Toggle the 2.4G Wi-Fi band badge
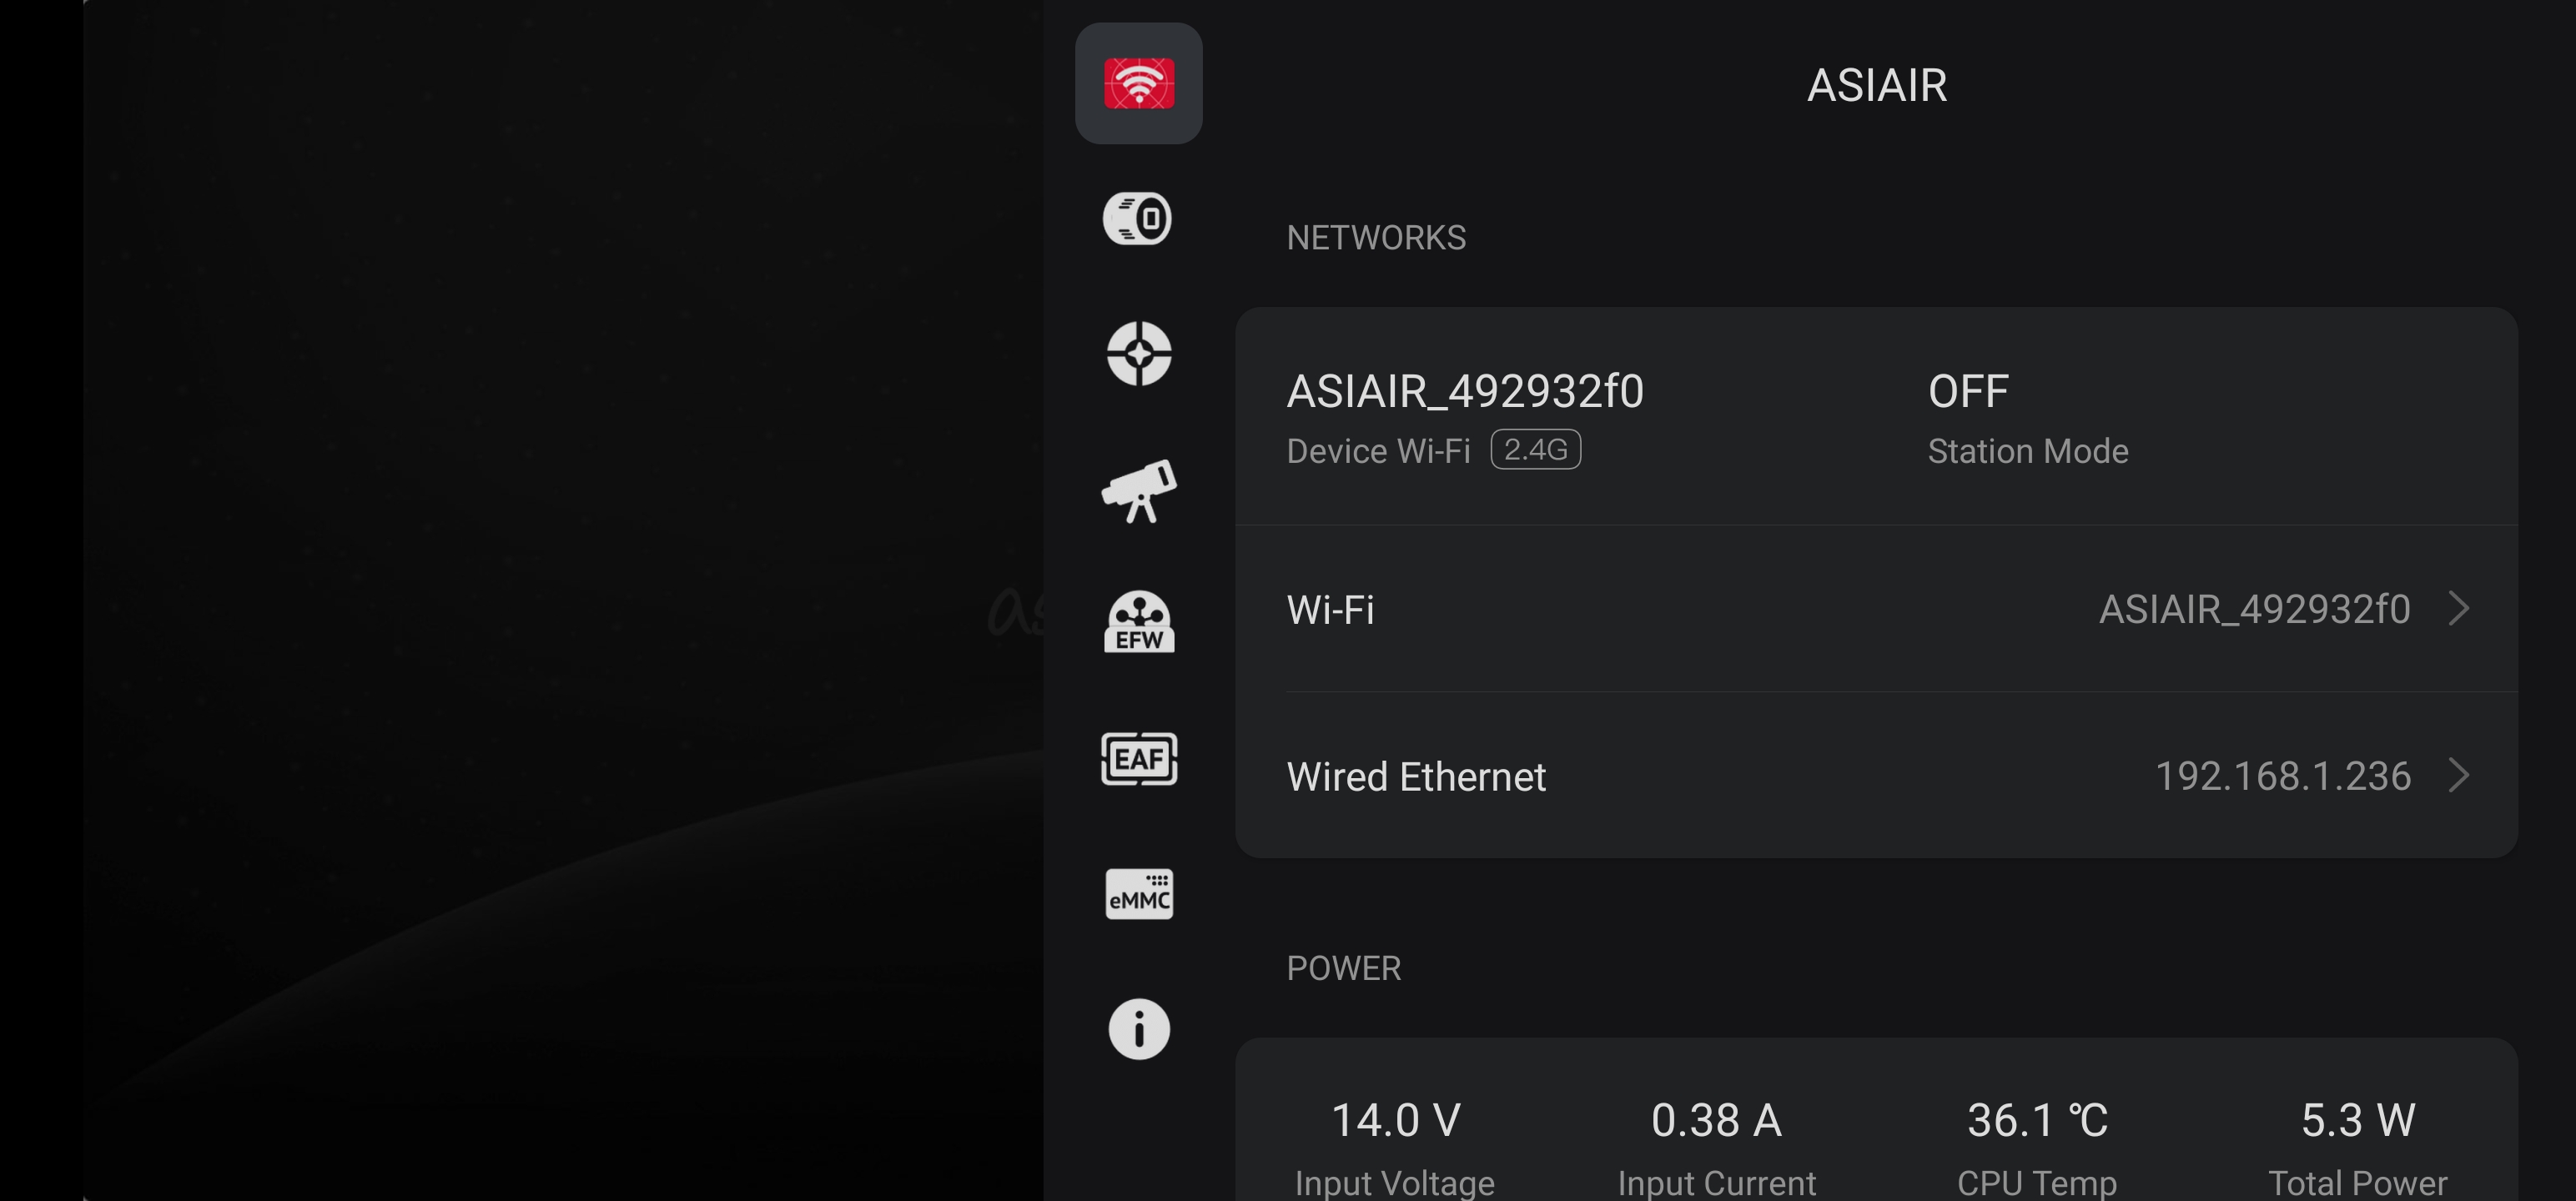The width and height of the screenshot is (2576, 1201). [x=1535, y=449]
